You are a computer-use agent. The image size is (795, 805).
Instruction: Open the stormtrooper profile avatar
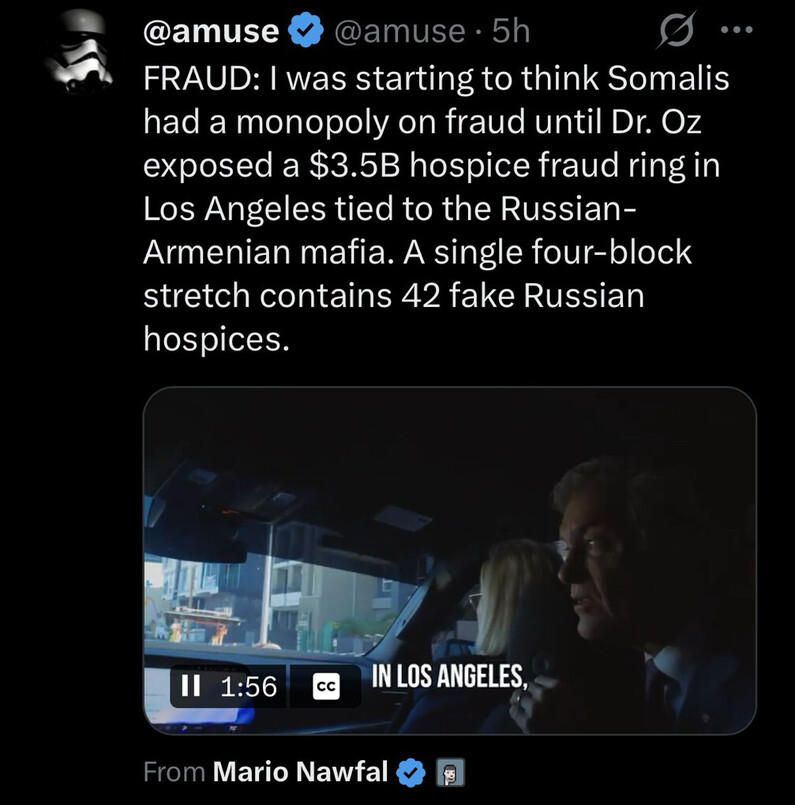tap(79, 54)
